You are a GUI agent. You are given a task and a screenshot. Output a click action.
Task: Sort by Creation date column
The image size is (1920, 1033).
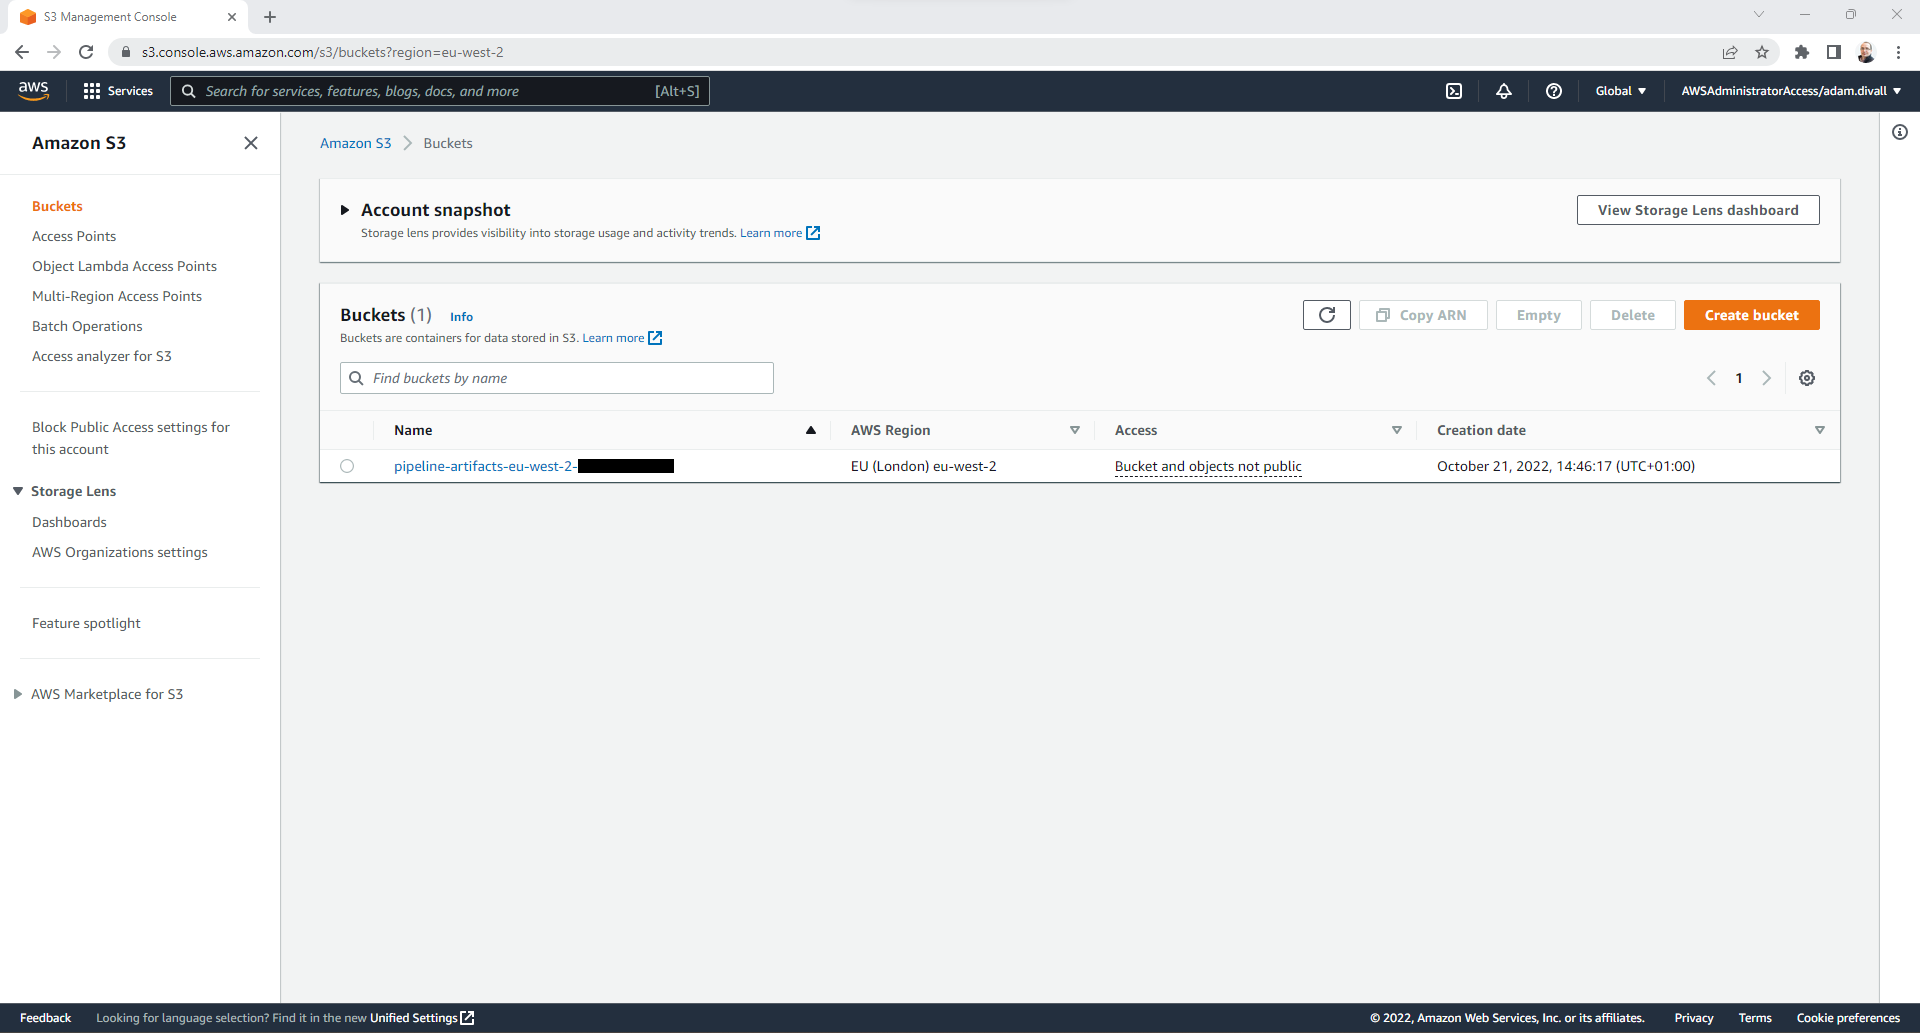1820,430
